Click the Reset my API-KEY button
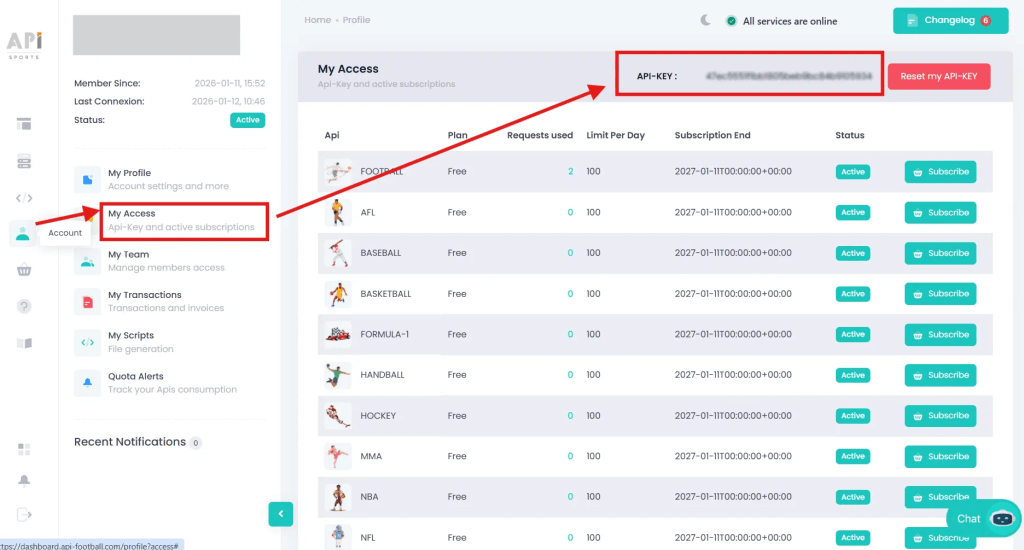 pyautogui.click(x=938, y=77)
